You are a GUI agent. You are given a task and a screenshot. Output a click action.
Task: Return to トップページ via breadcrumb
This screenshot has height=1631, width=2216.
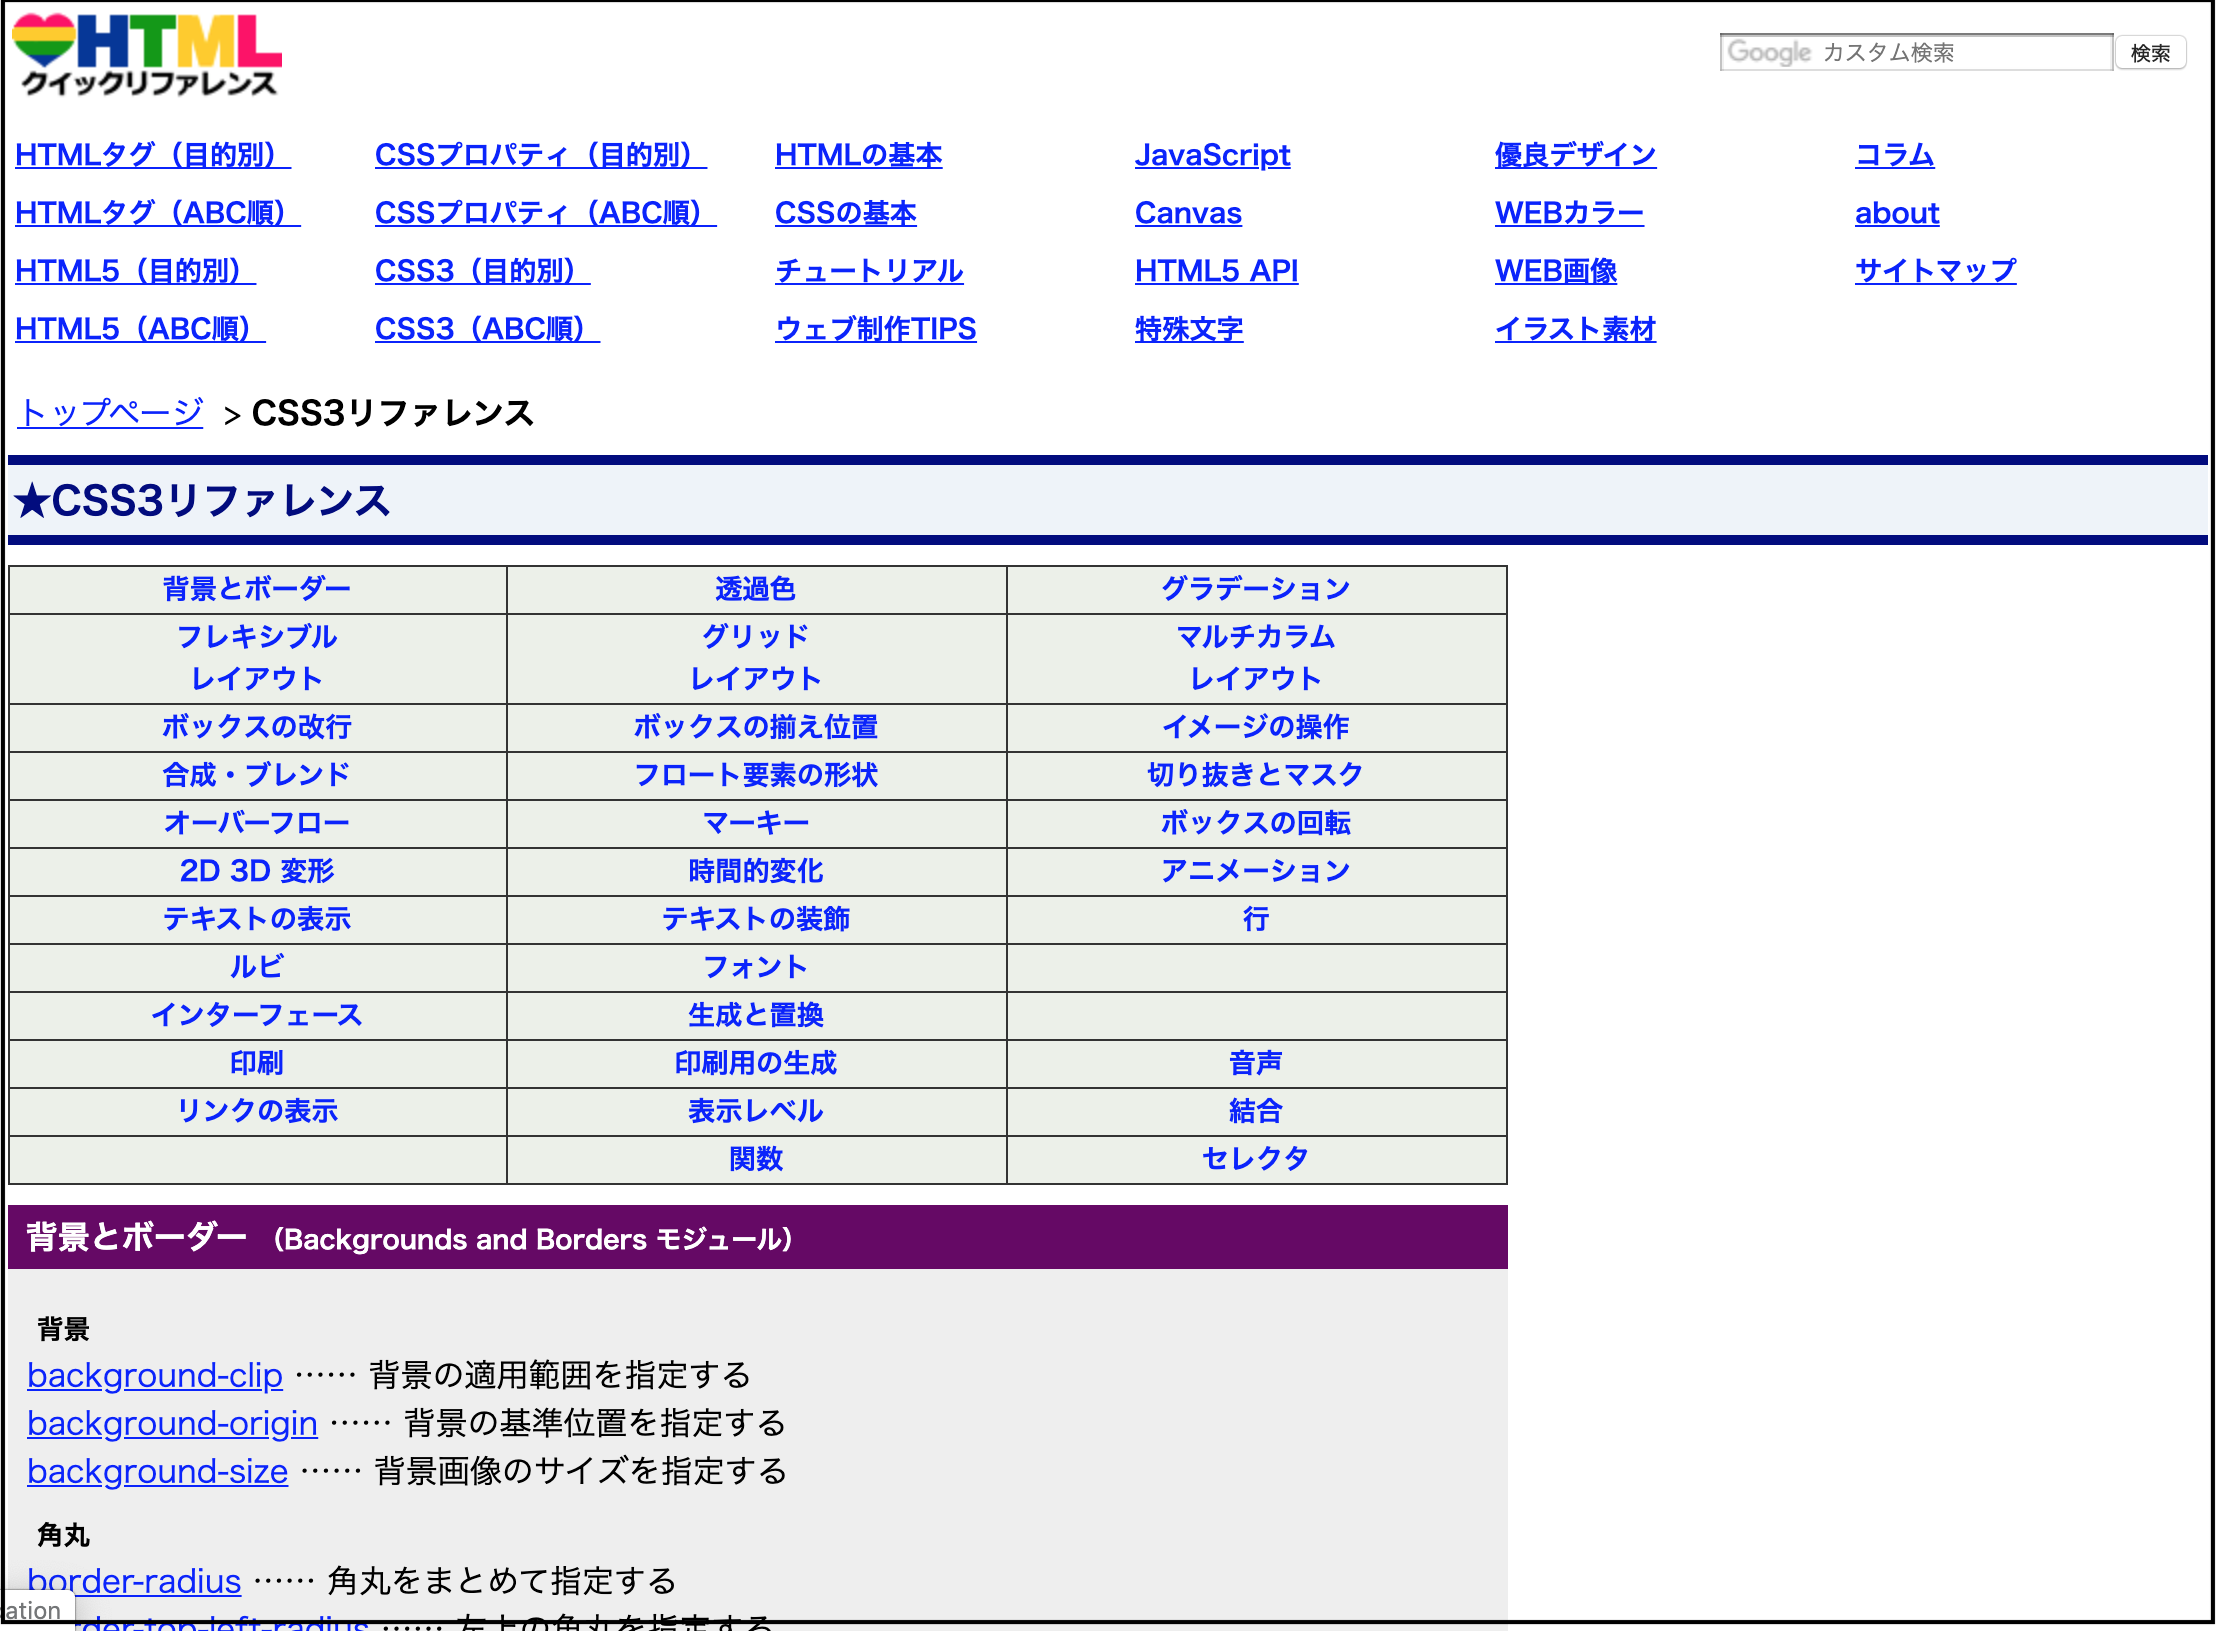[111, 412]
